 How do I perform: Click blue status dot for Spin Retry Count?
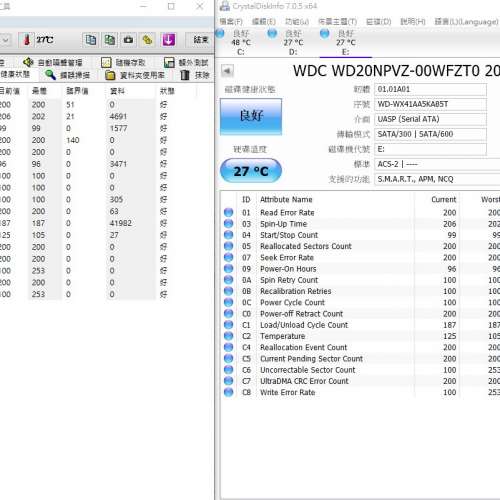click(x=229, y=280)
